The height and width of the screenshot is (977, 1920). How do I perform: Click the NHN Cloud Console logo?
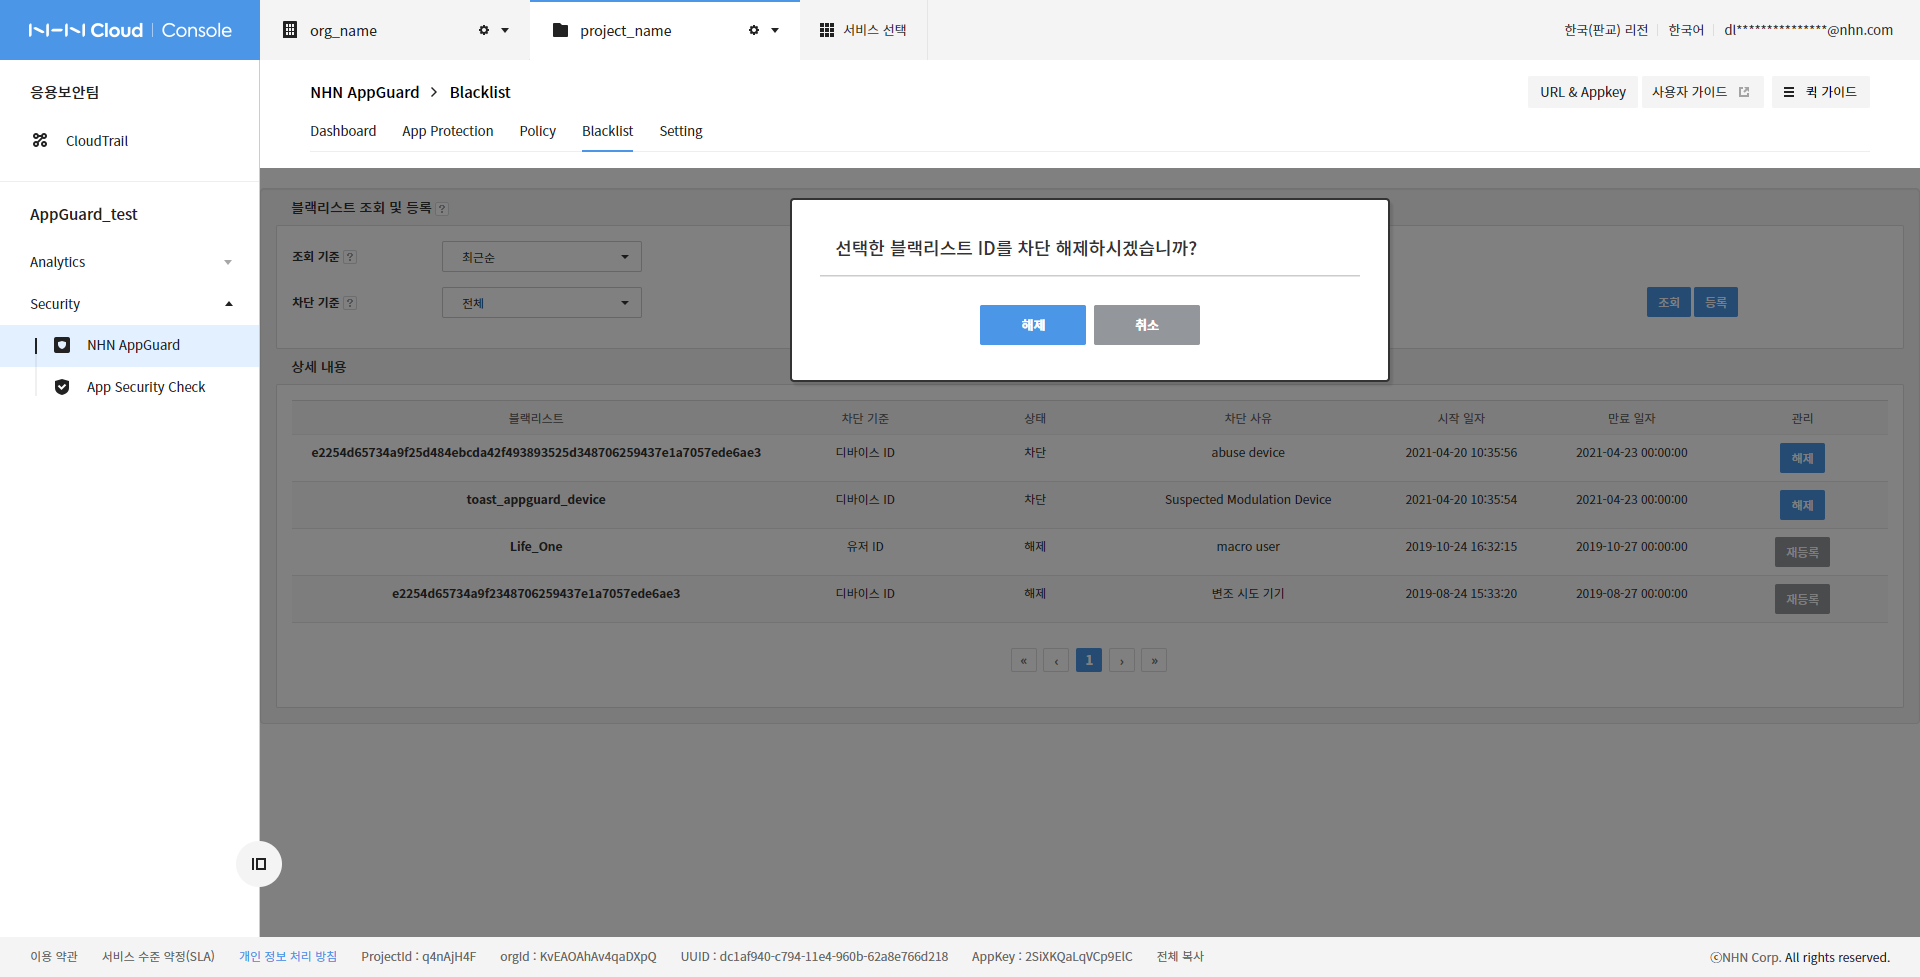130,30
